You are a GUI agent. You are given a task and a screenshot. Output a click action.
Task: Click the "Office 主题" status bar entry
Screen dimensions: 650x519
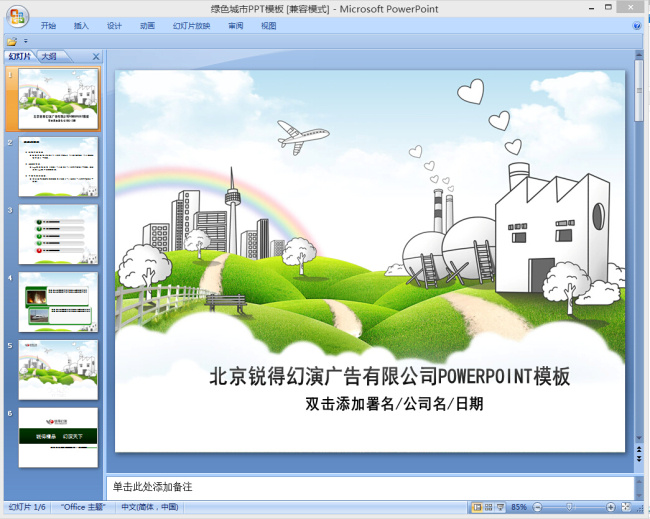coord(83,507)
